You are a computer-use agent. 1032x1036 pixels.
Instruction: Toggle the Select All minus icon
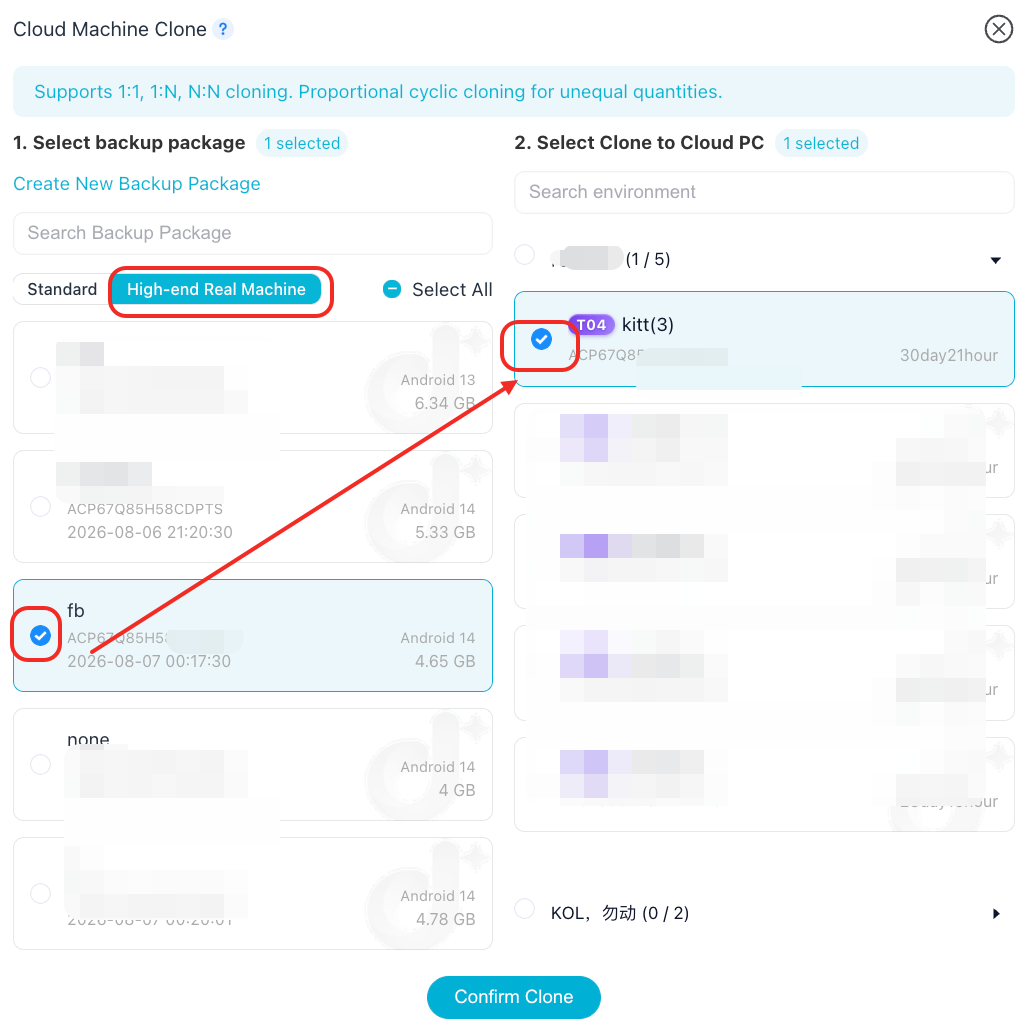click(392, 289)
